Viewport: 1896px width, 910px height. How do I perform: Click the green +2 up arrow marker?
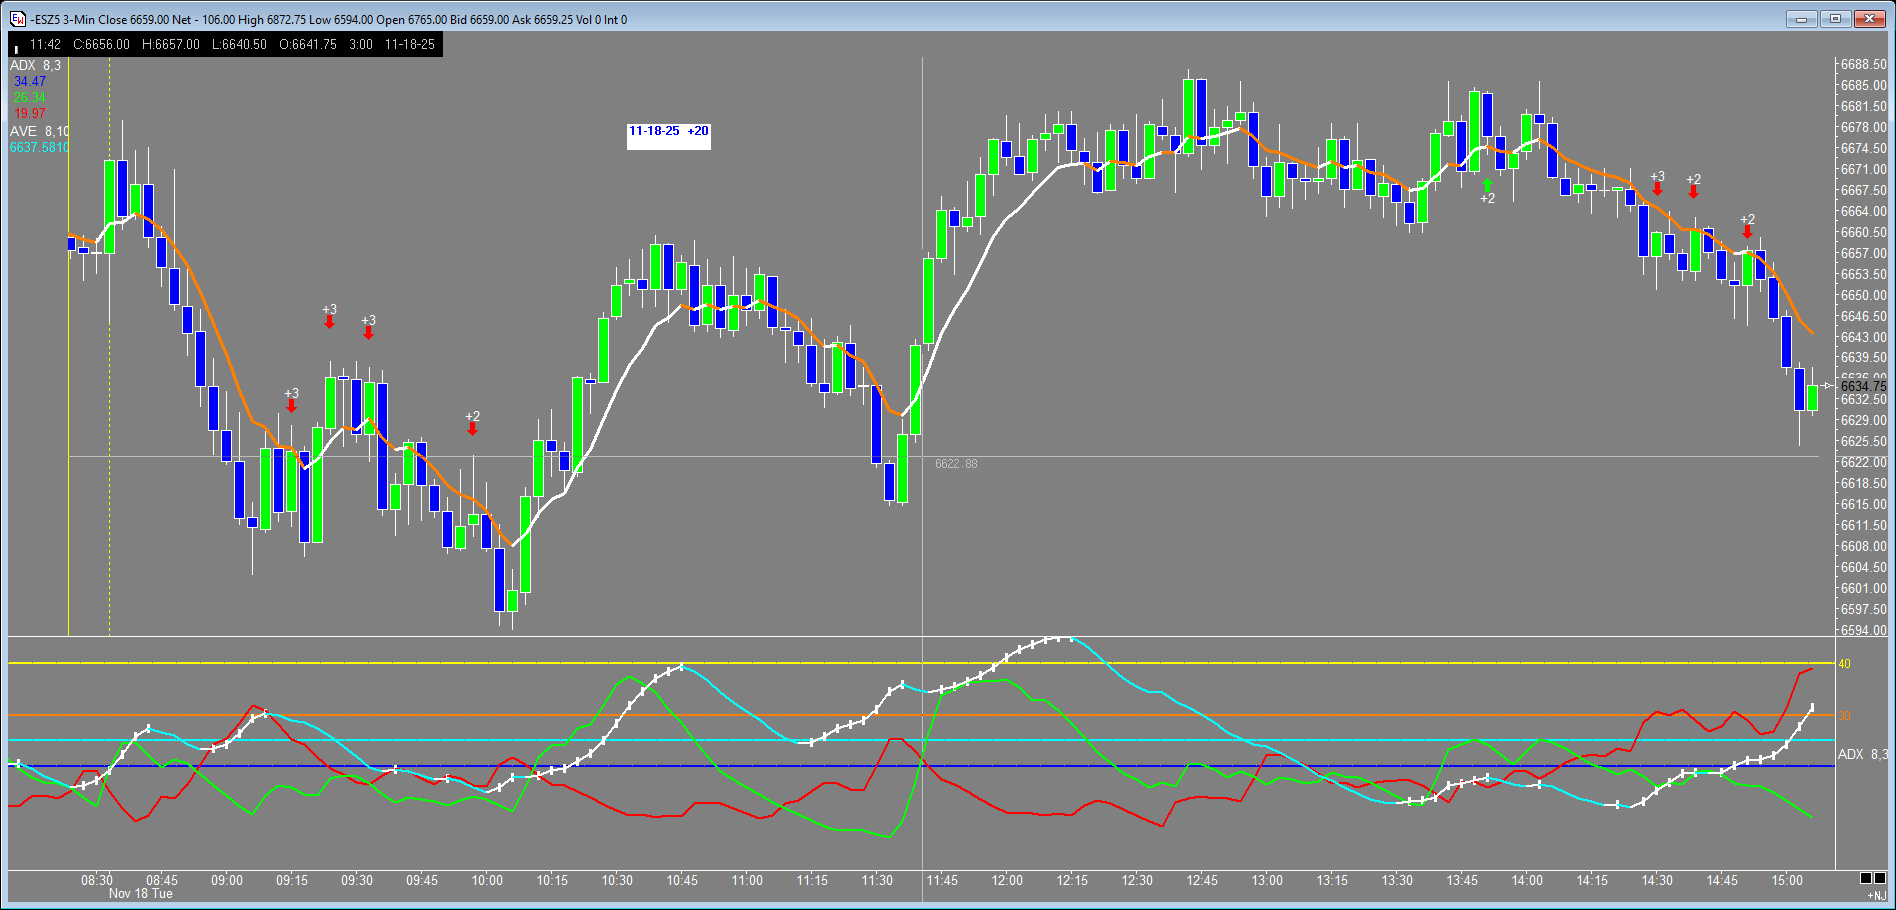(x=1487, y=185)
